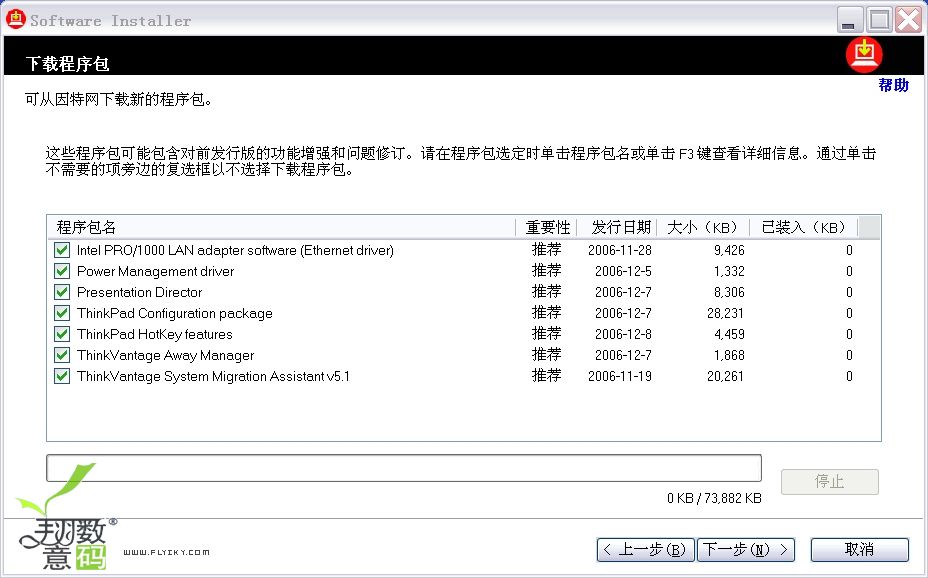This screenshot has height=578, width=928.
Task: Click the size value 8,306
Action: (729, 292)
